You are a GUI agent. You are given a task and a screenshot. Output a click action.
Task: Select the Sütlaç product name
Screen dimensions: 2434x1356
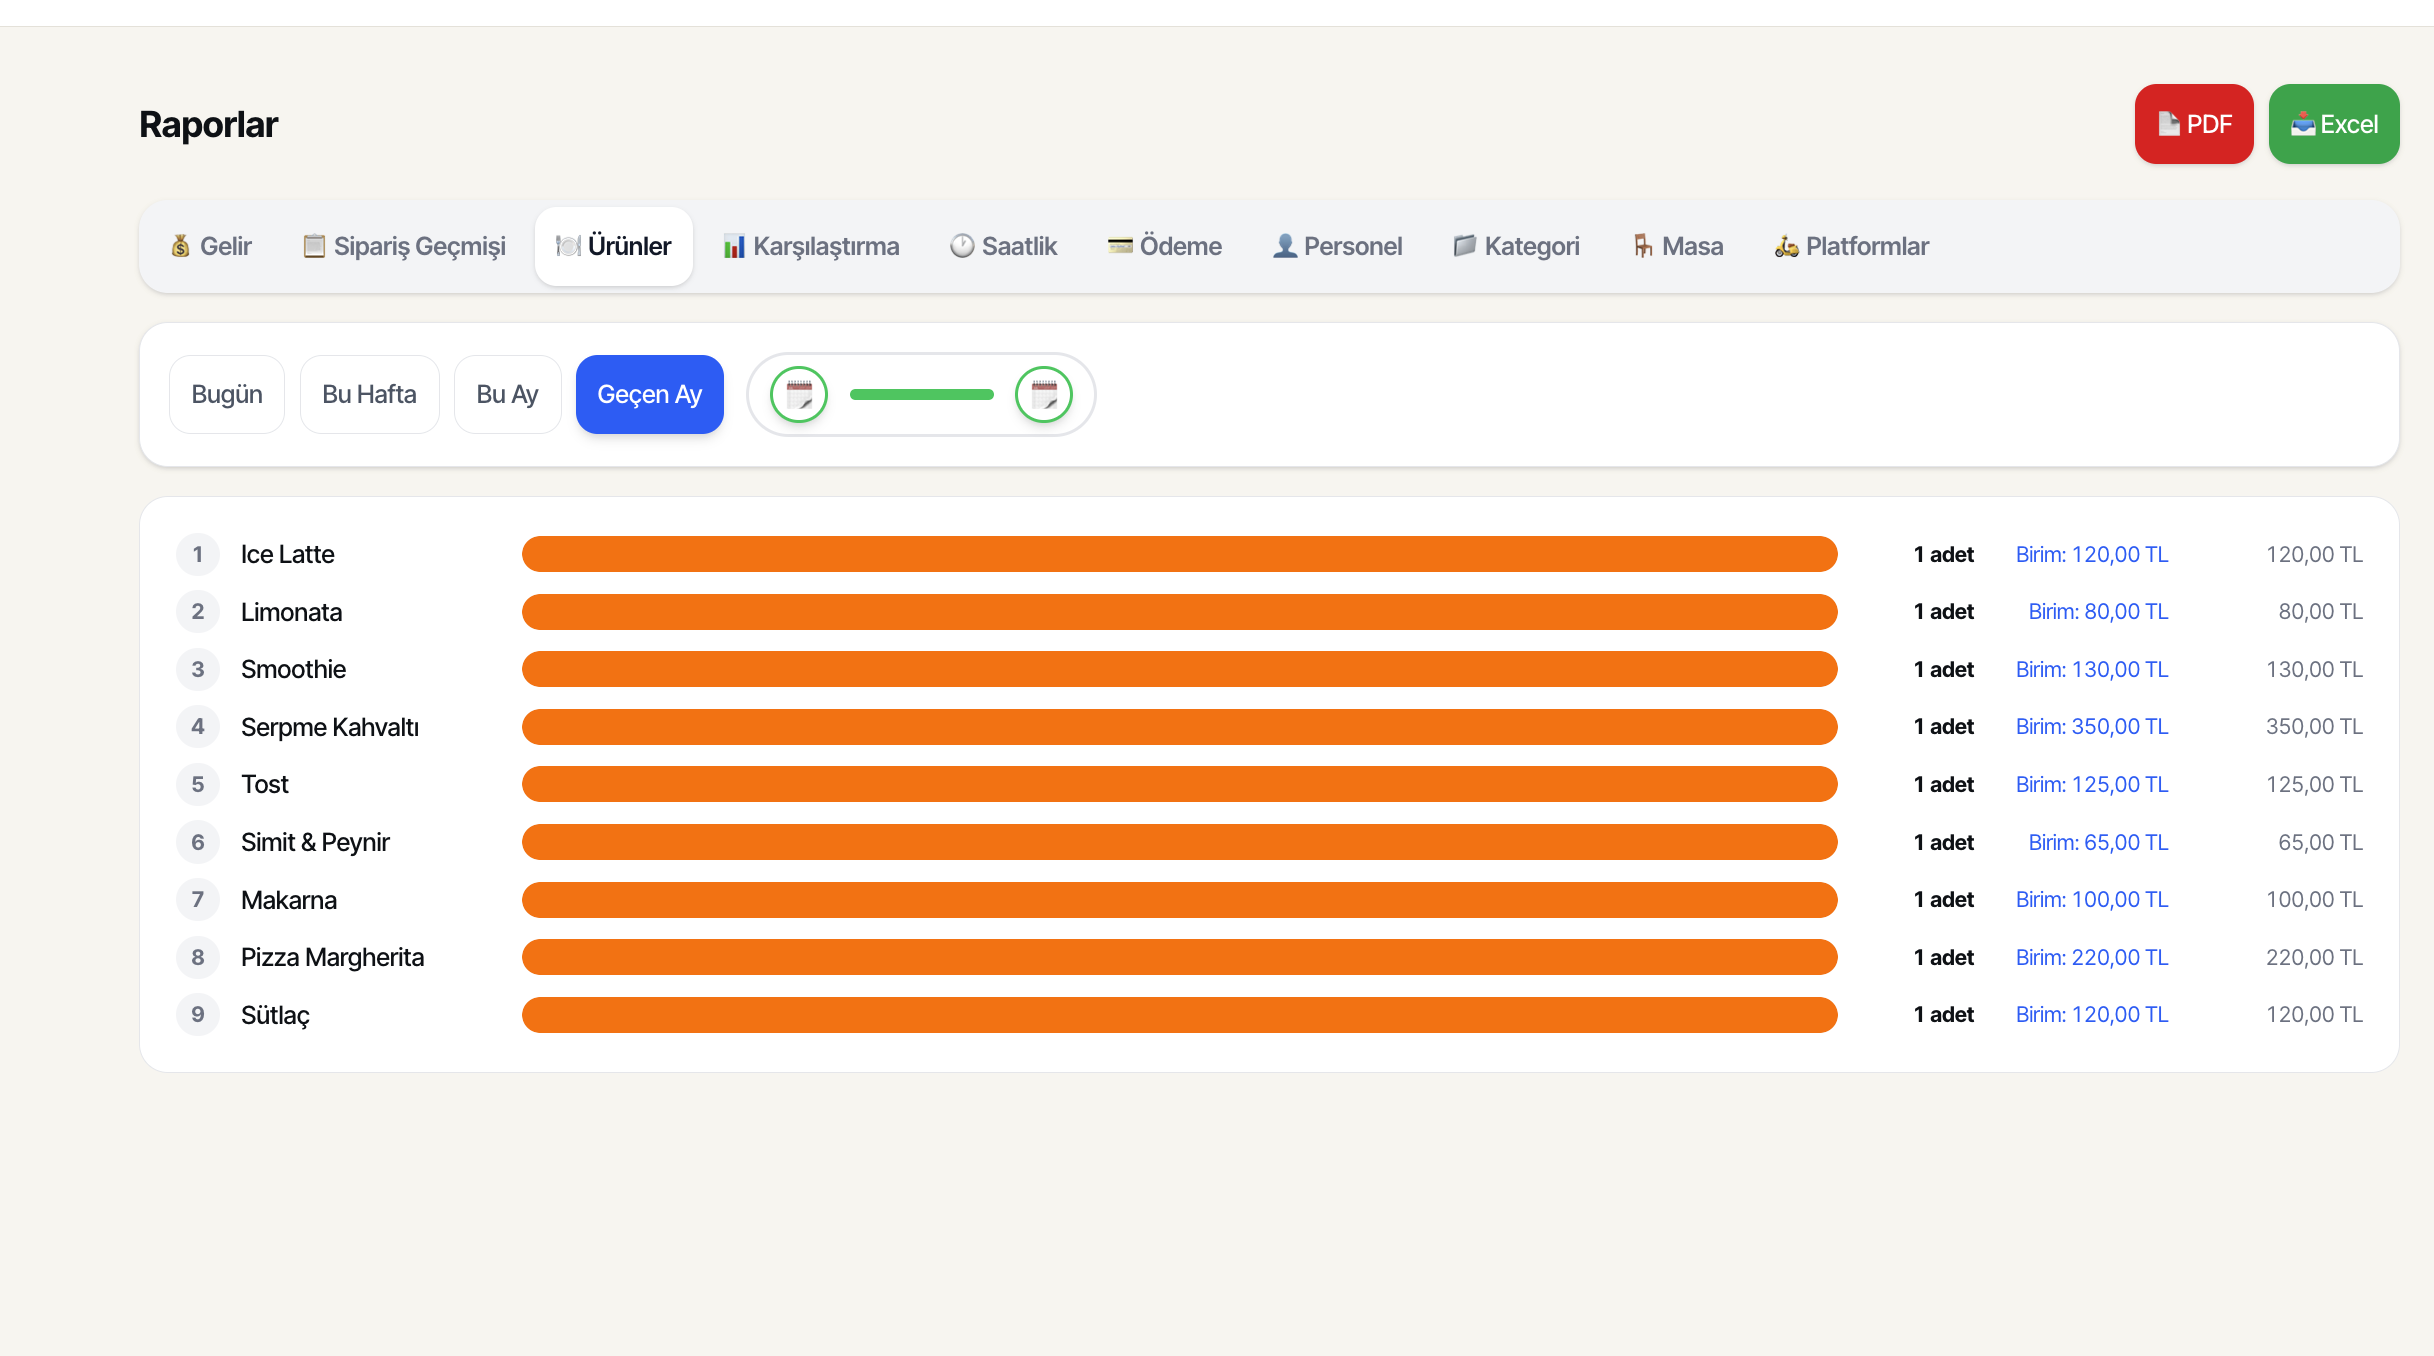click(x=275, y=1015)
